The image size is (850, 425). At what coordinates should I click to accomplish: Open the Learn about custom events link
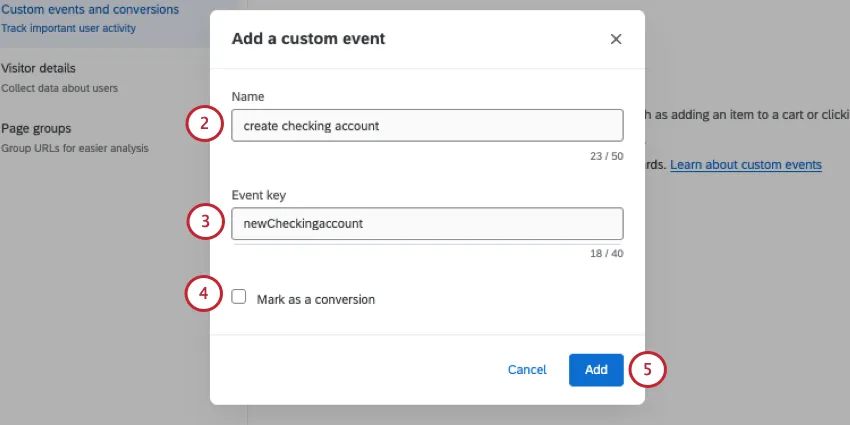tap(745, 165)
